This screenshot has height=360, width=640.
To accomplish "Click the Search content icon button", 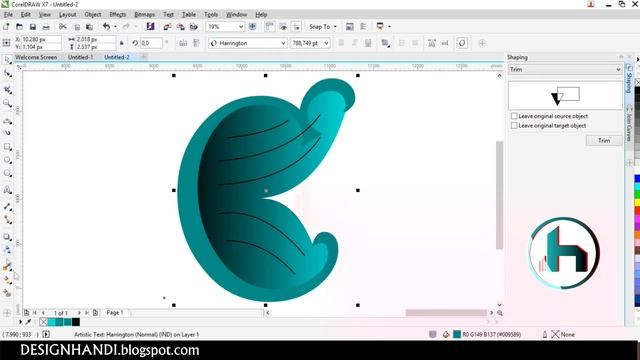I will [x=151, y=27].
